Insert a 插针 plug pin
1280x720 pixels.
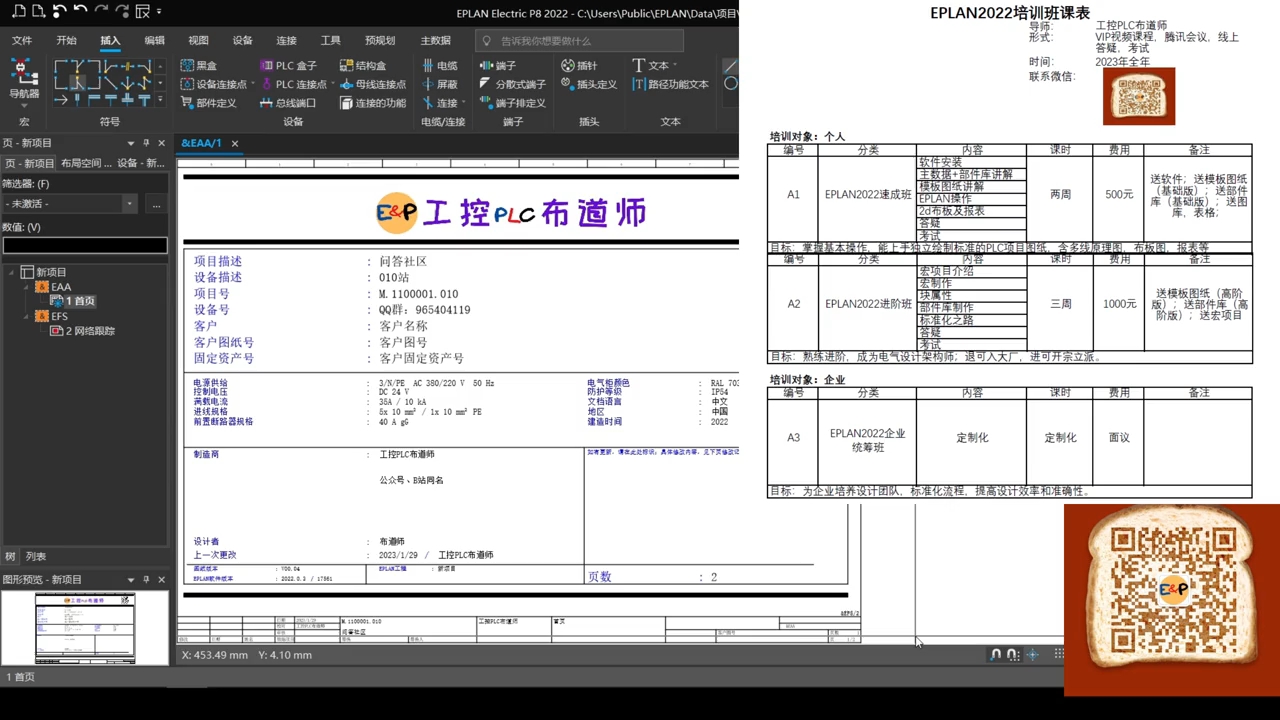[x=578, y=65]
